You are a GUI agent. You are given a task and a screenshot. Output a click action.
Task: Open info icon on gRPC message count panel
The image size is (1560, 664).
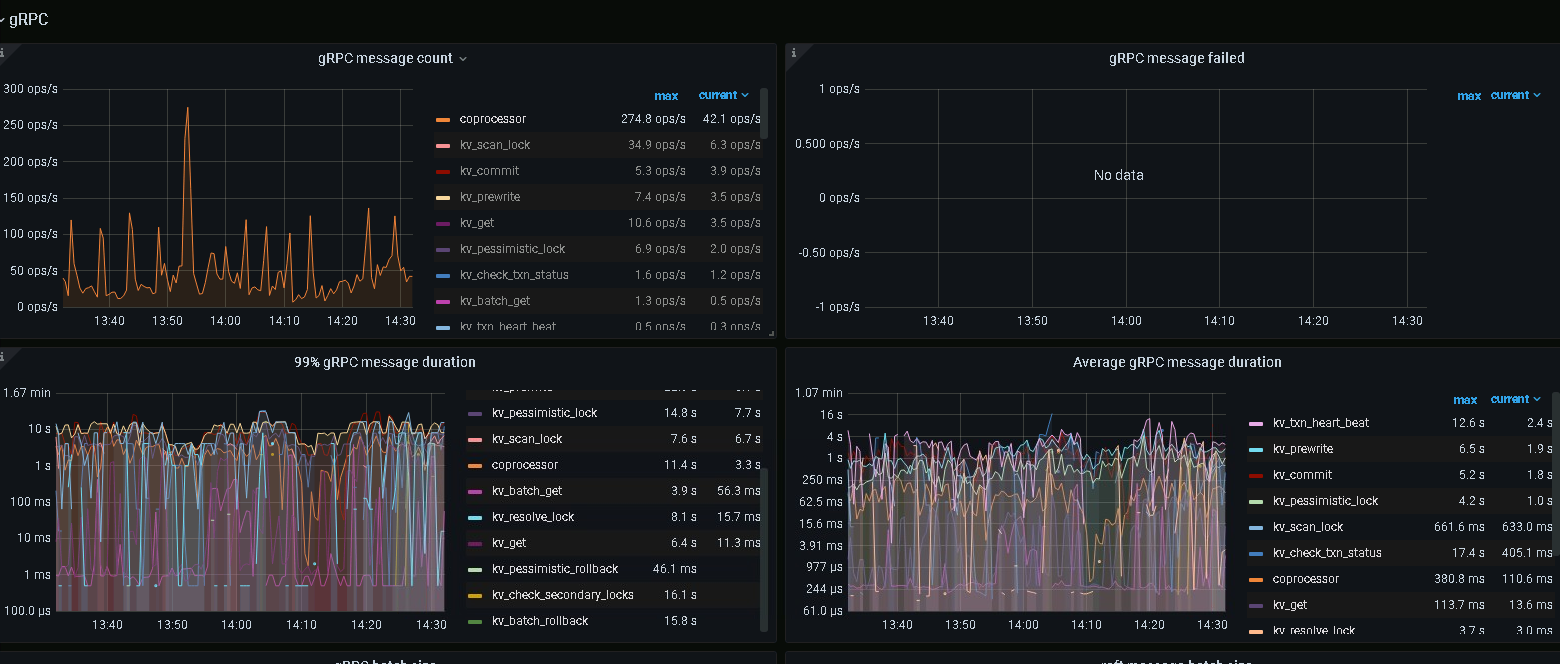3,52
